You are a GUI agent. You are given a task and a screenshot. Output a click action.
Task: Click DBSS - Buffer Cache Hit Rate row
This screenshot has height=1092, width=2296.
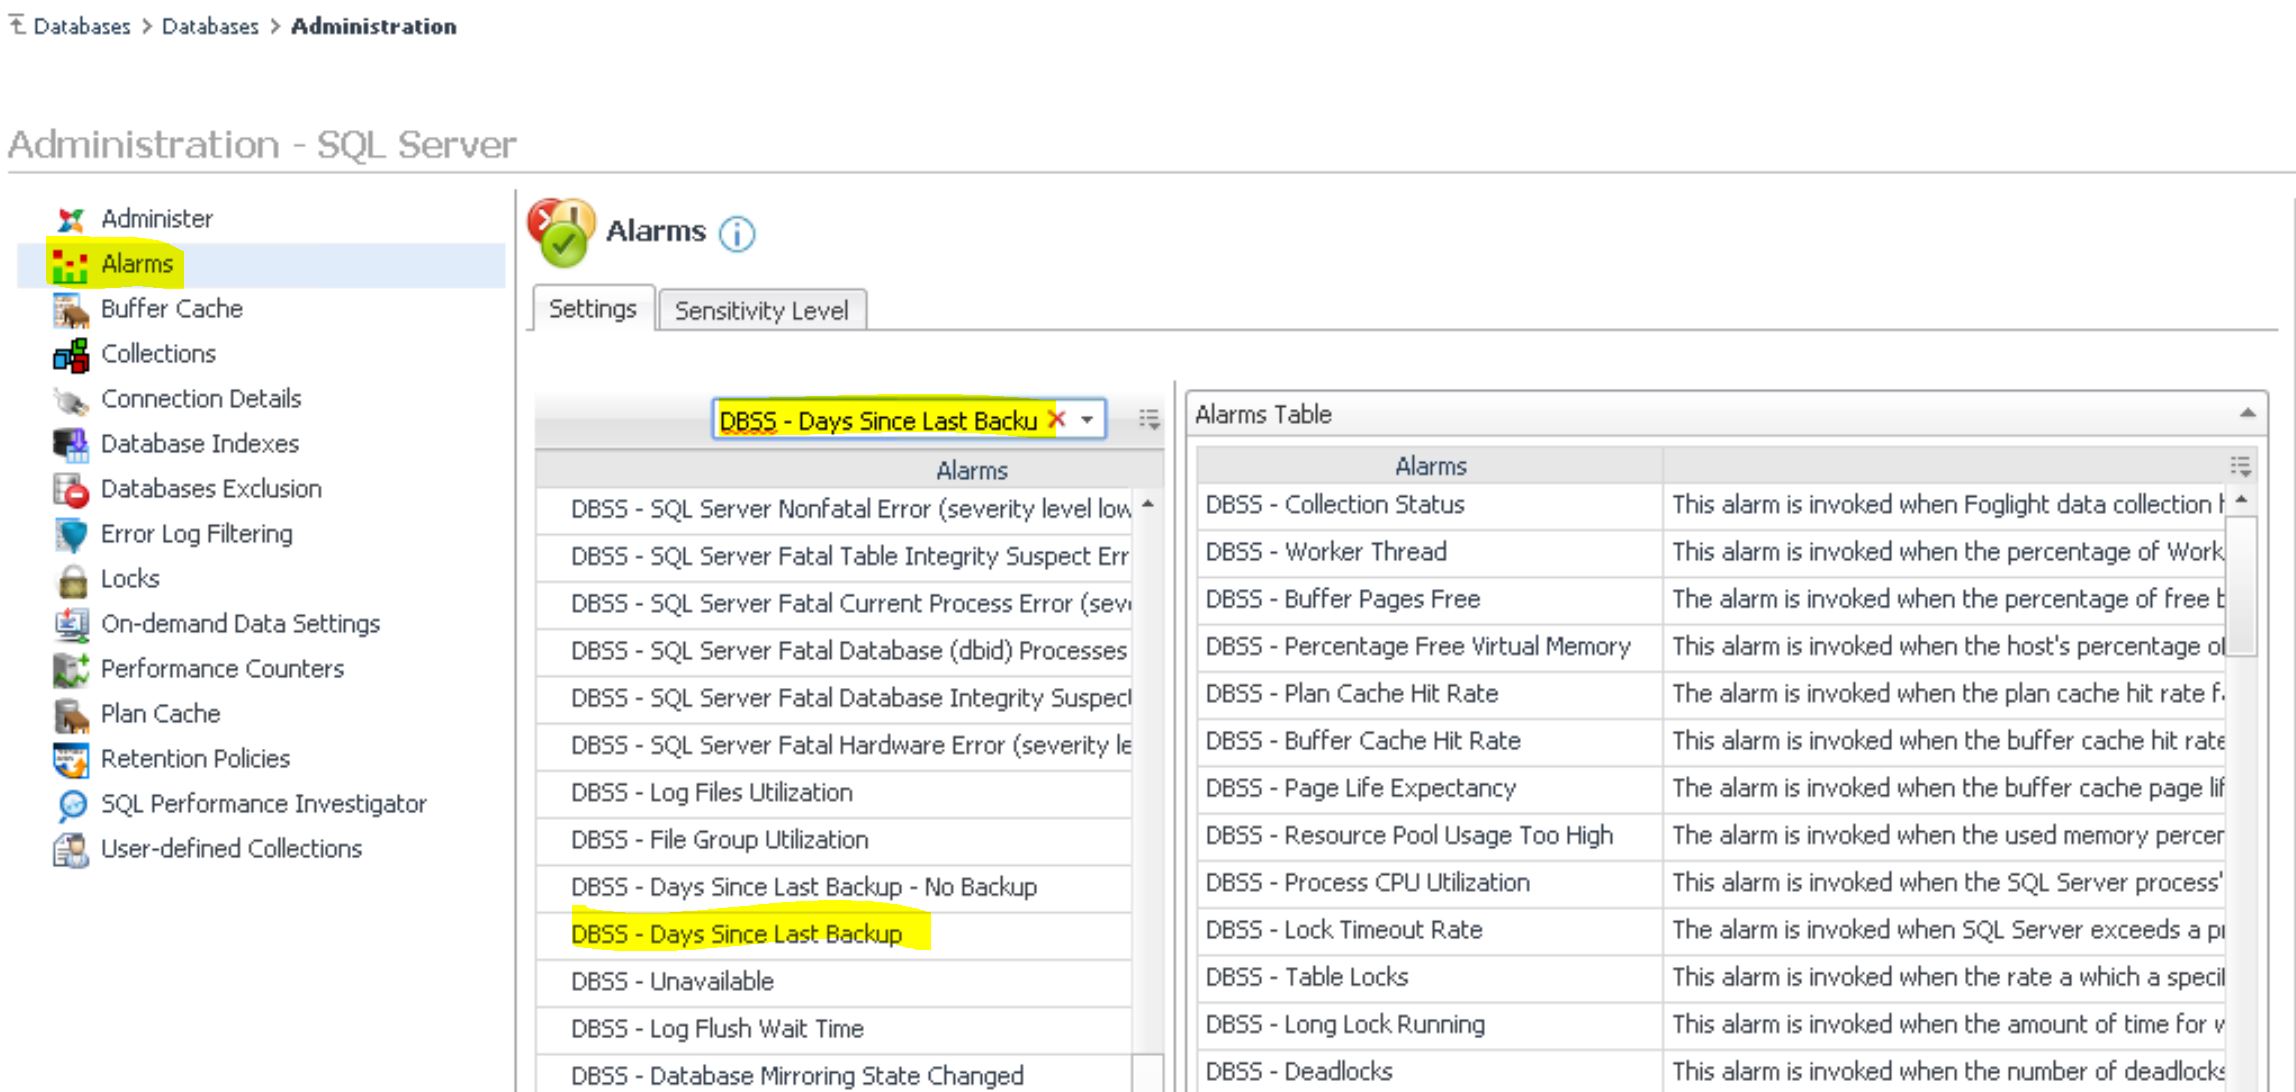1711,741
